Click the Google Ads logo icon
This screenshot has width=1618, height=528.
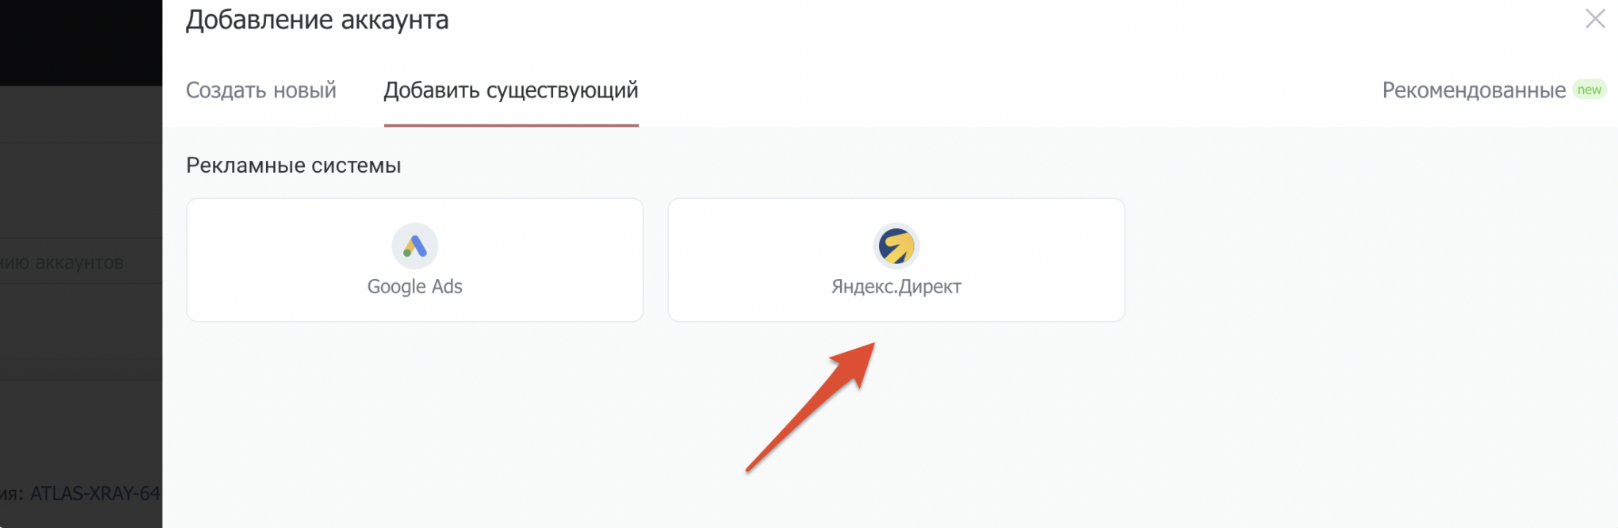(414, 245)
